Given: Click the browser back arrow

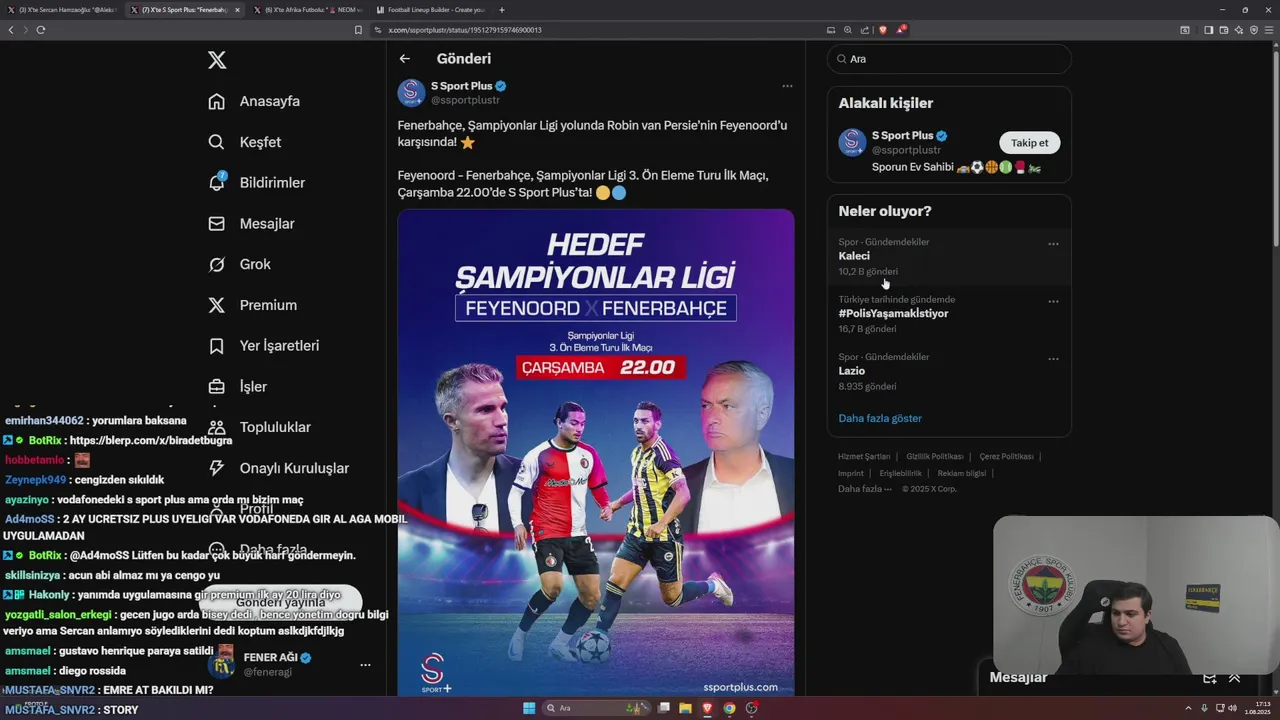Looking at the screenshot, I should point(11,30).
